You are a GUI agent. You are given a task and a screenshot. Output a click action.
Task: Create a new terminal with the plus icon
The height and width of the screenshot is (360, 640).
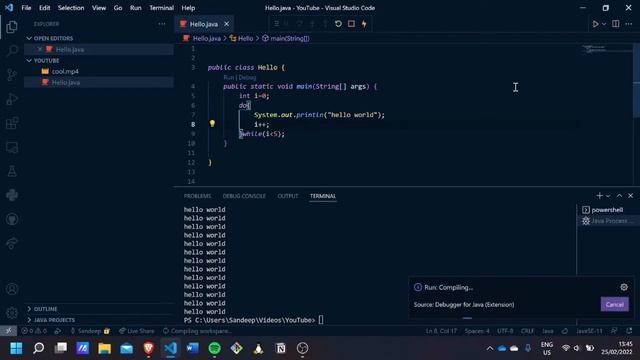(599, 196)
